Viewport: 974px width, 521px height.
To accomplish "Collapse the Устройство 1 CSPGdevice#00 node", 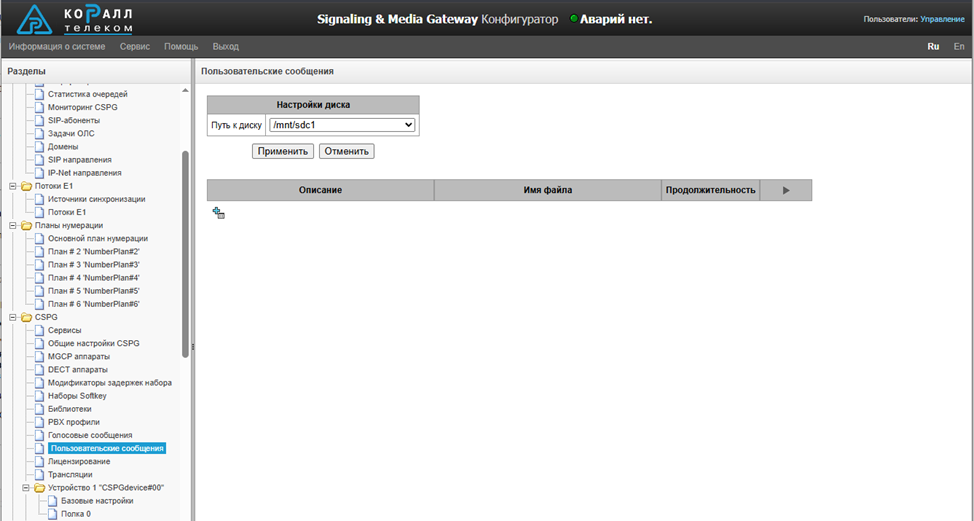I will (26, 488).
